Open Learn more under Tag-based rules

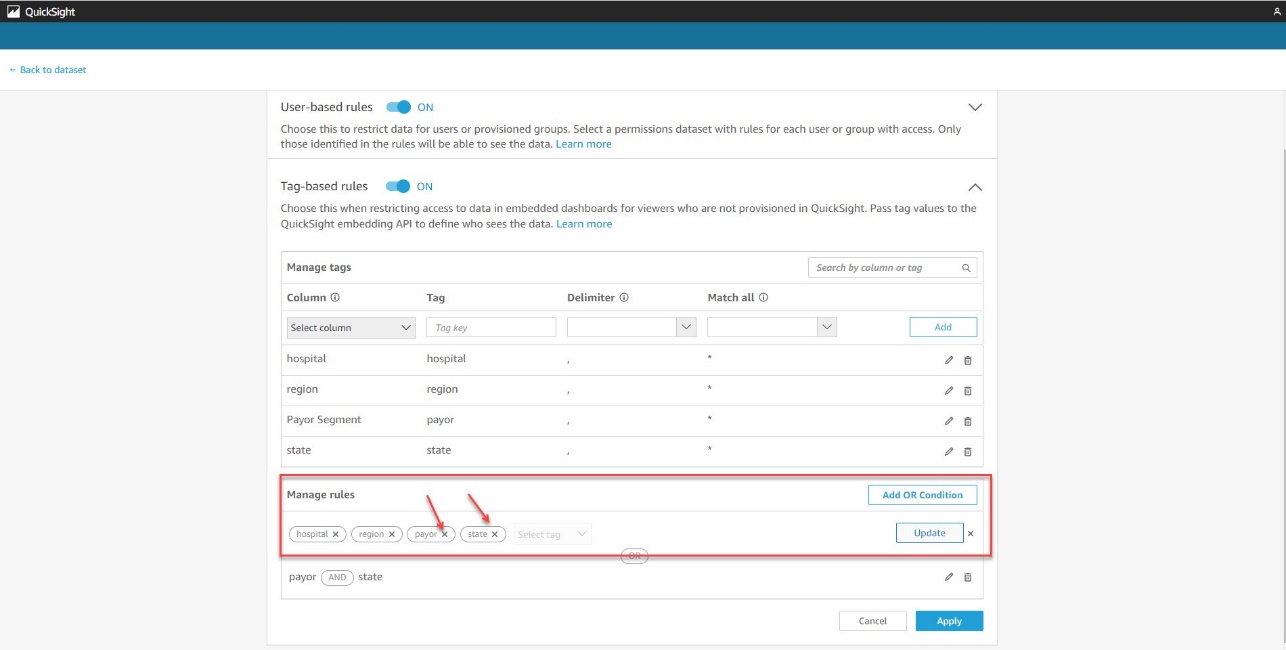click(x=584, y=224)
